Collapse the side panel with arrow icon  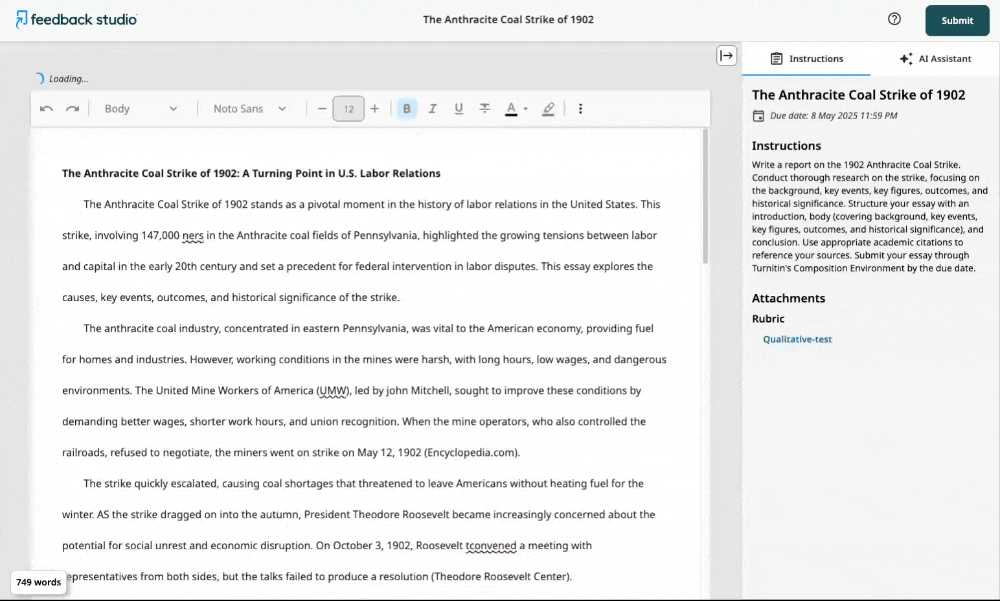pyautogui.click(x=726, y=56)
